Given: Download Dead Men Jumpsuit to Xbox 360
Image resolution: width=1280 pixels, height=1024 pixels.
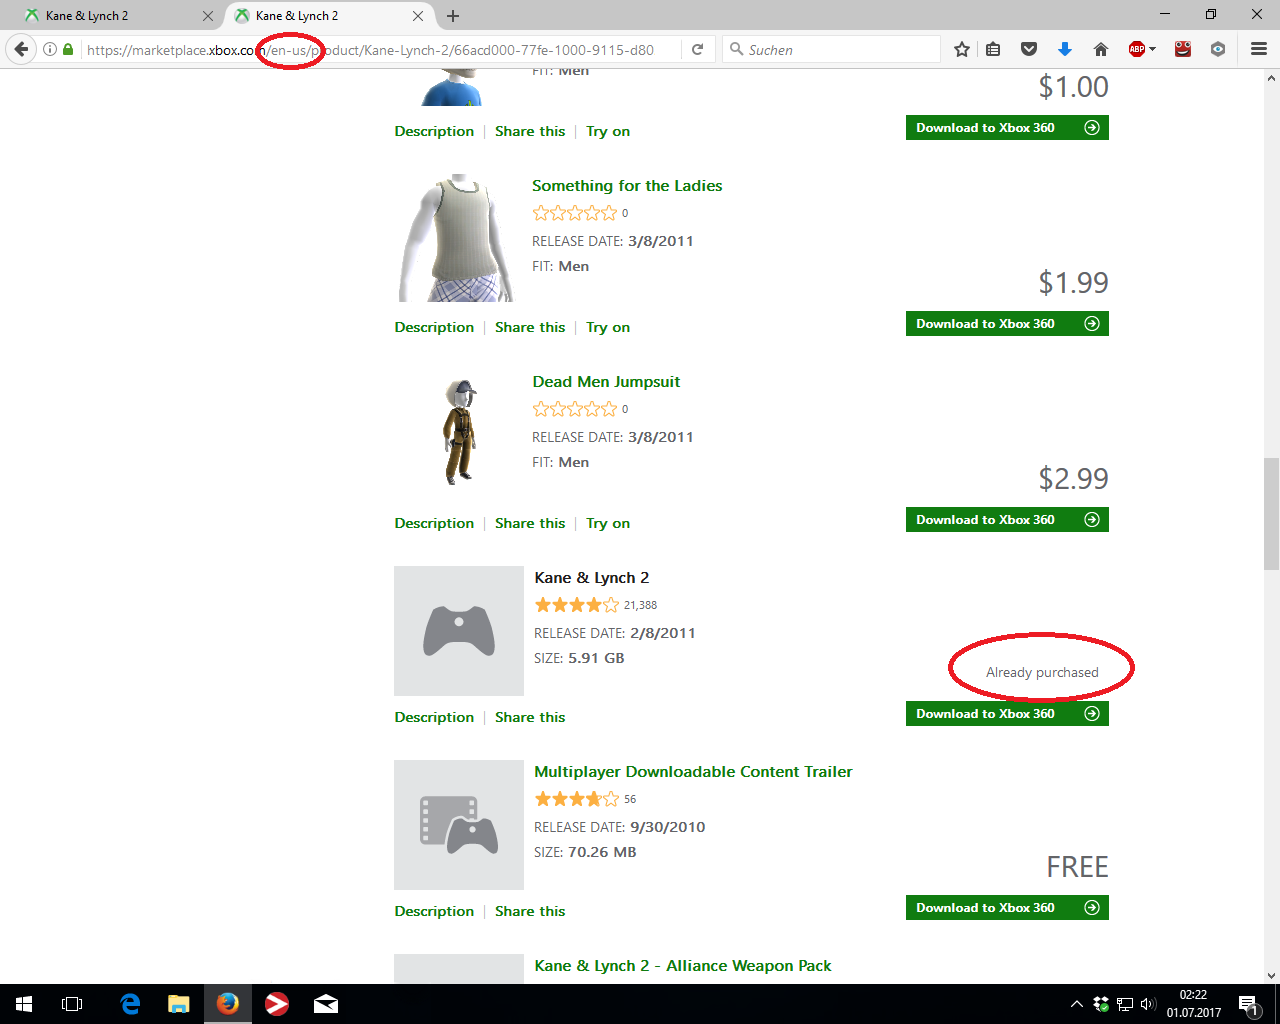Looking at the screenshot, I should tap(1007, 520).
